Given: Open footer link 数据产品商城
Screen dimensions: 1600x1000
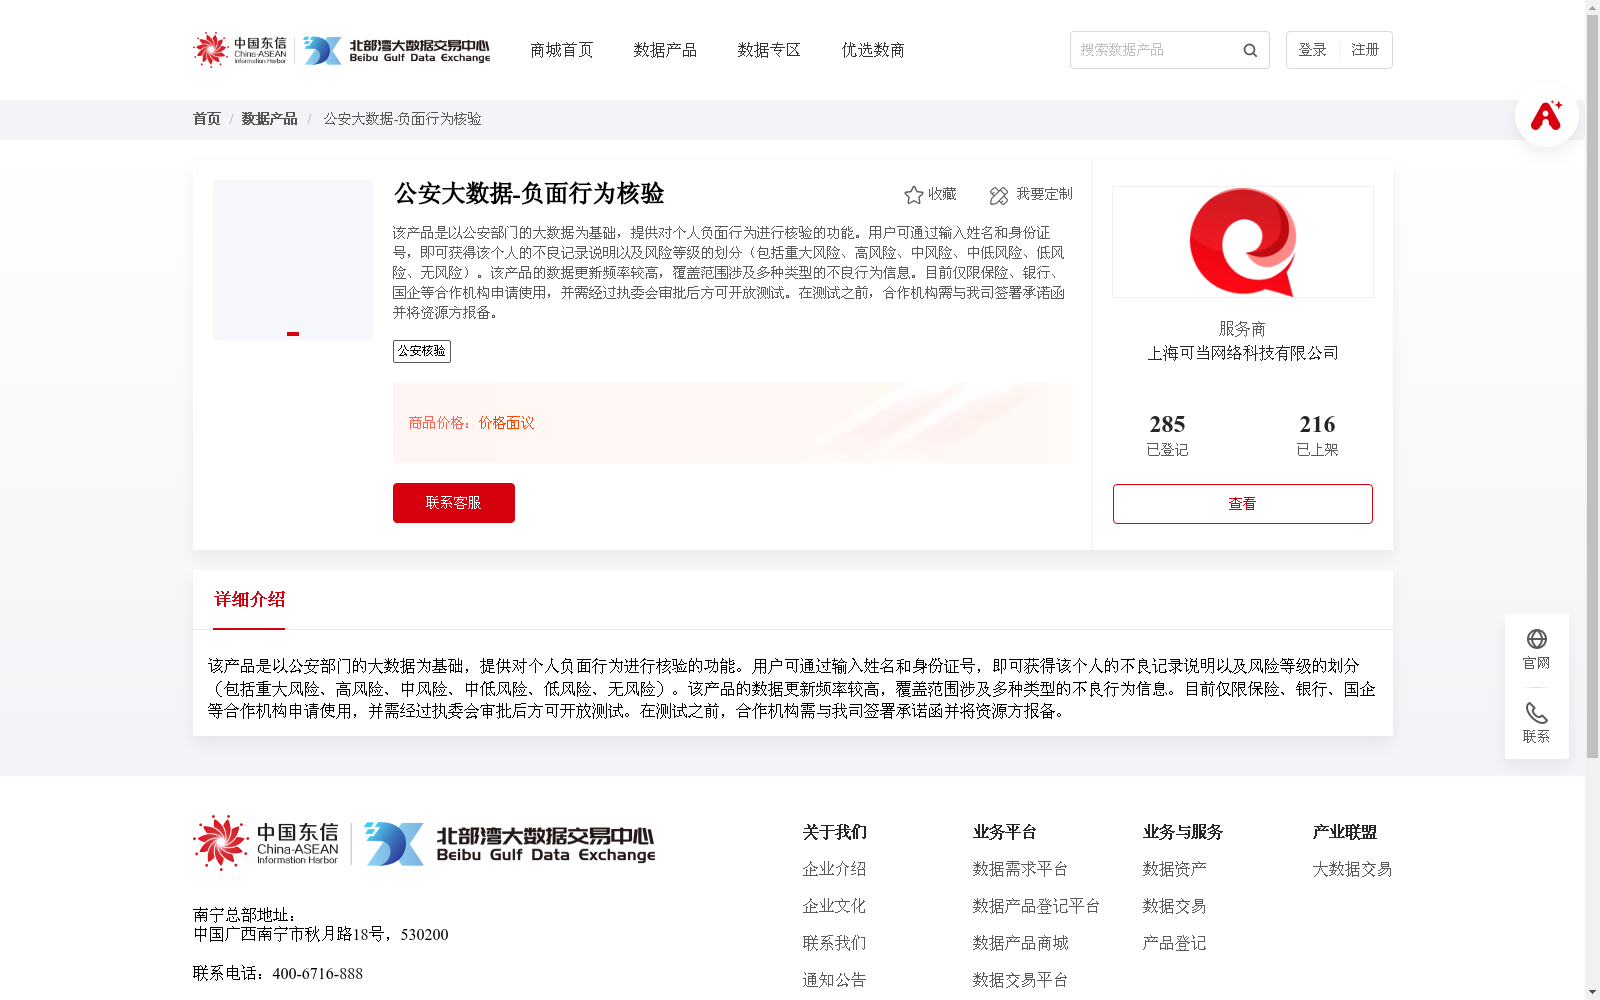Looking at the screenshot, I should point(1020,943).
